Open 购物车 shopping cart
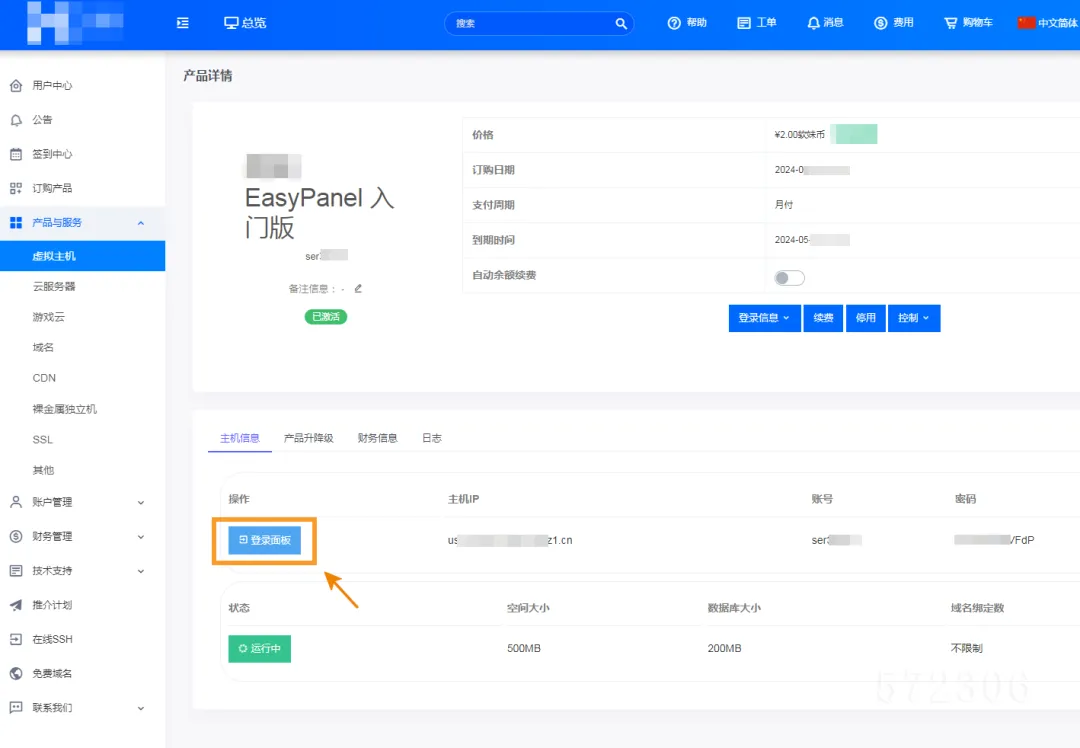Screen dimensions: 1080x748 [951, 23]
